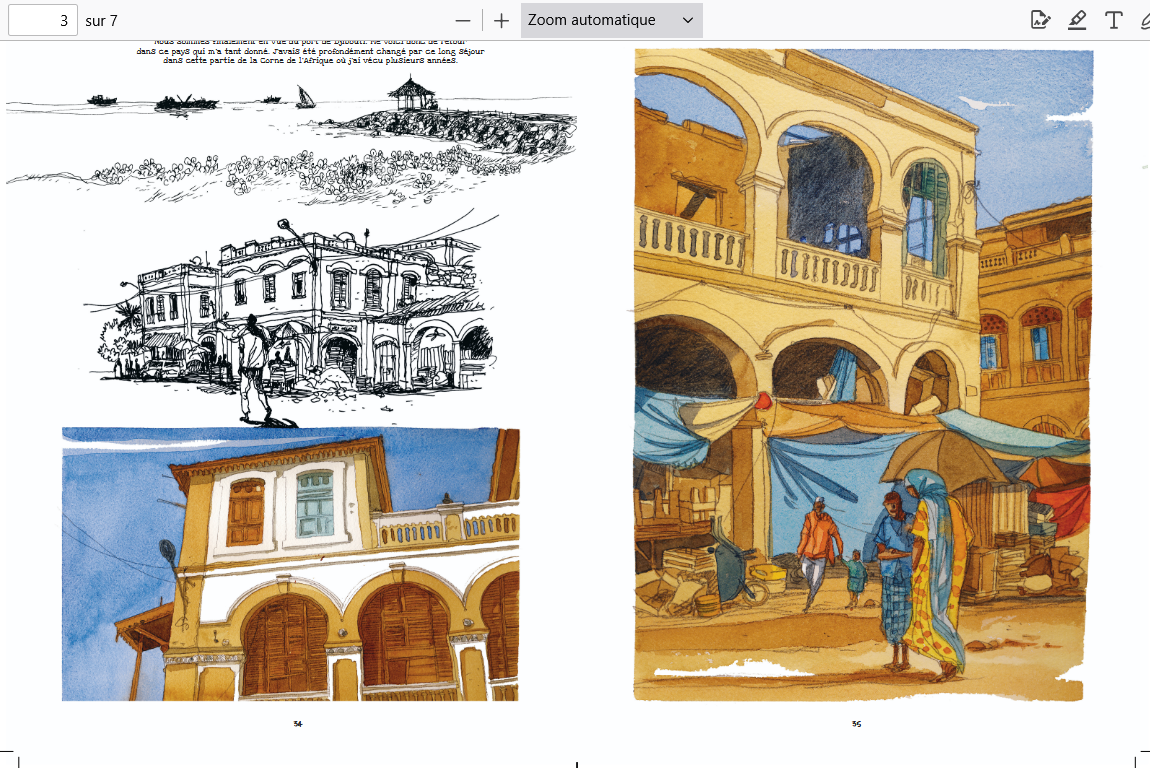The image size is (1150, 768).
Task: Select the text annotation tool
Action: click(x=1113, y=21)
